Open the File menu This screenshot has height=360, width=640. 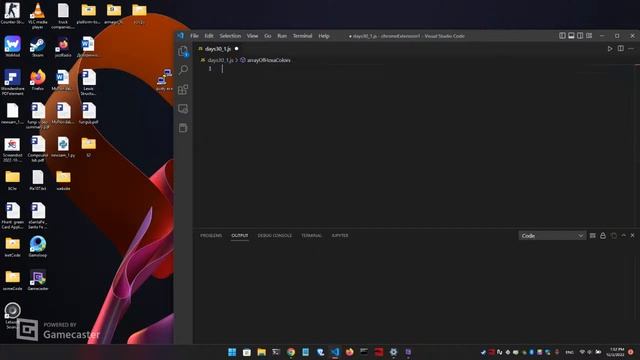coord(194,36)
